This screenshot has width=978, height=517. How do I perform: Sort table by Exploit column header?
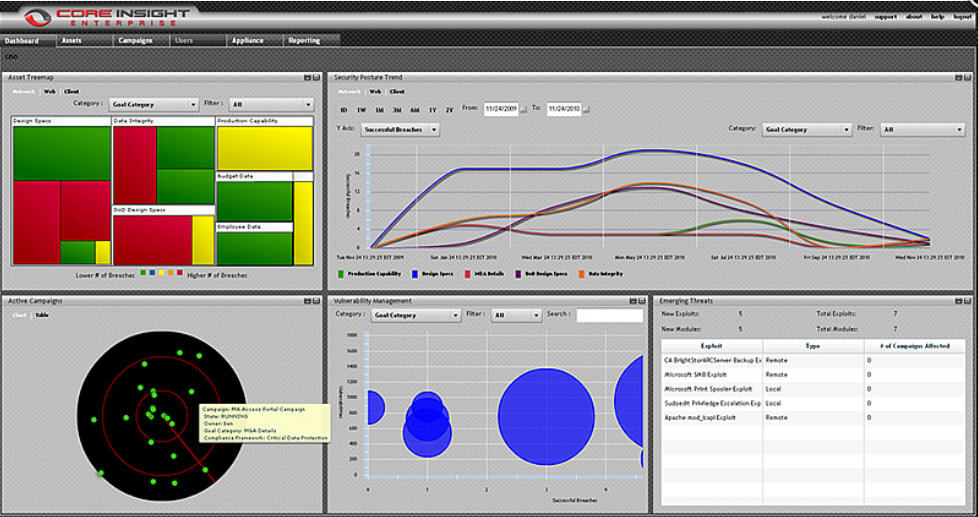712,346
